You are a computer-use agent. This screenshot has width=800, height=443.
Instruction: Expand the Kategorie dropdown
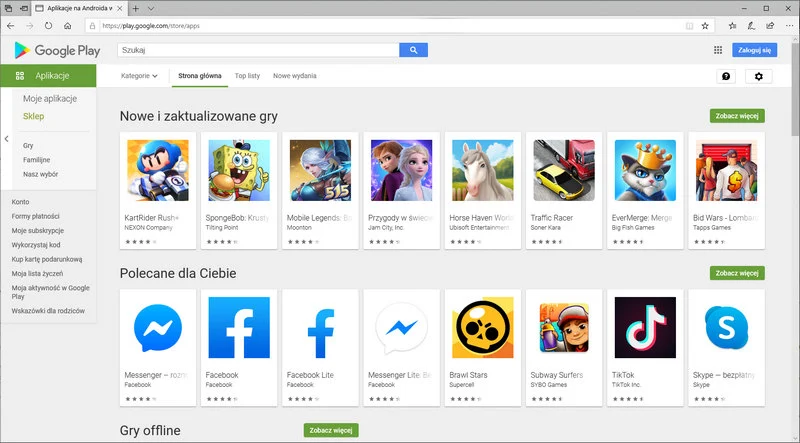[x=139, y=76]
